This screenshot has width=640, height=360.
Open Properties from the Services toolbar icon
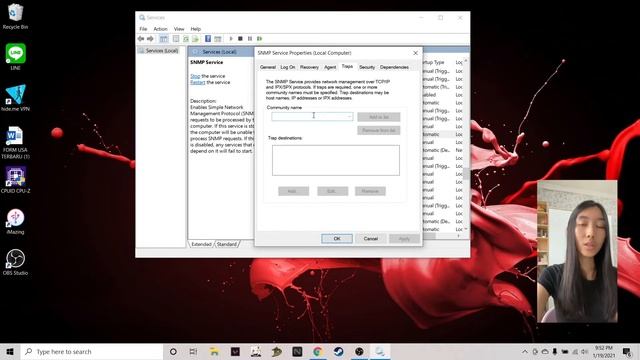[176, 38]
